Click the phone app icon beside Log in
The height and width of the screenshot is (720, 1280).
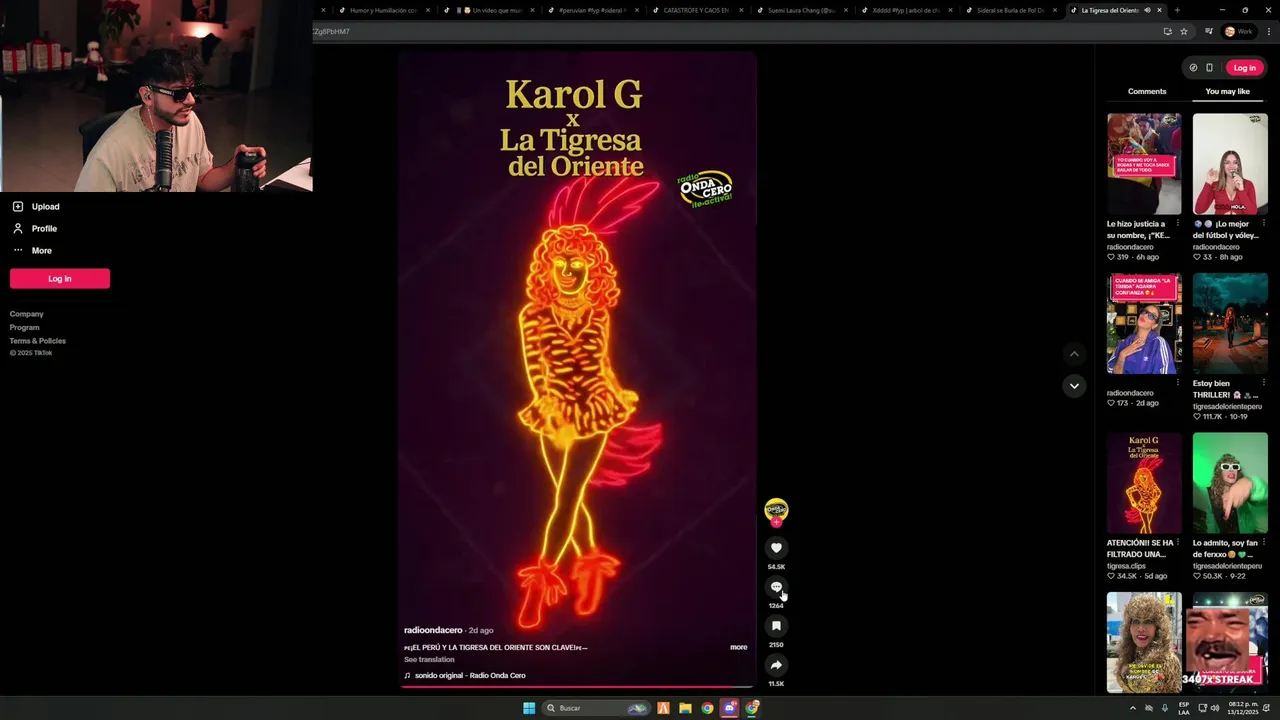pyautogui.click(x=1209, y=68)
